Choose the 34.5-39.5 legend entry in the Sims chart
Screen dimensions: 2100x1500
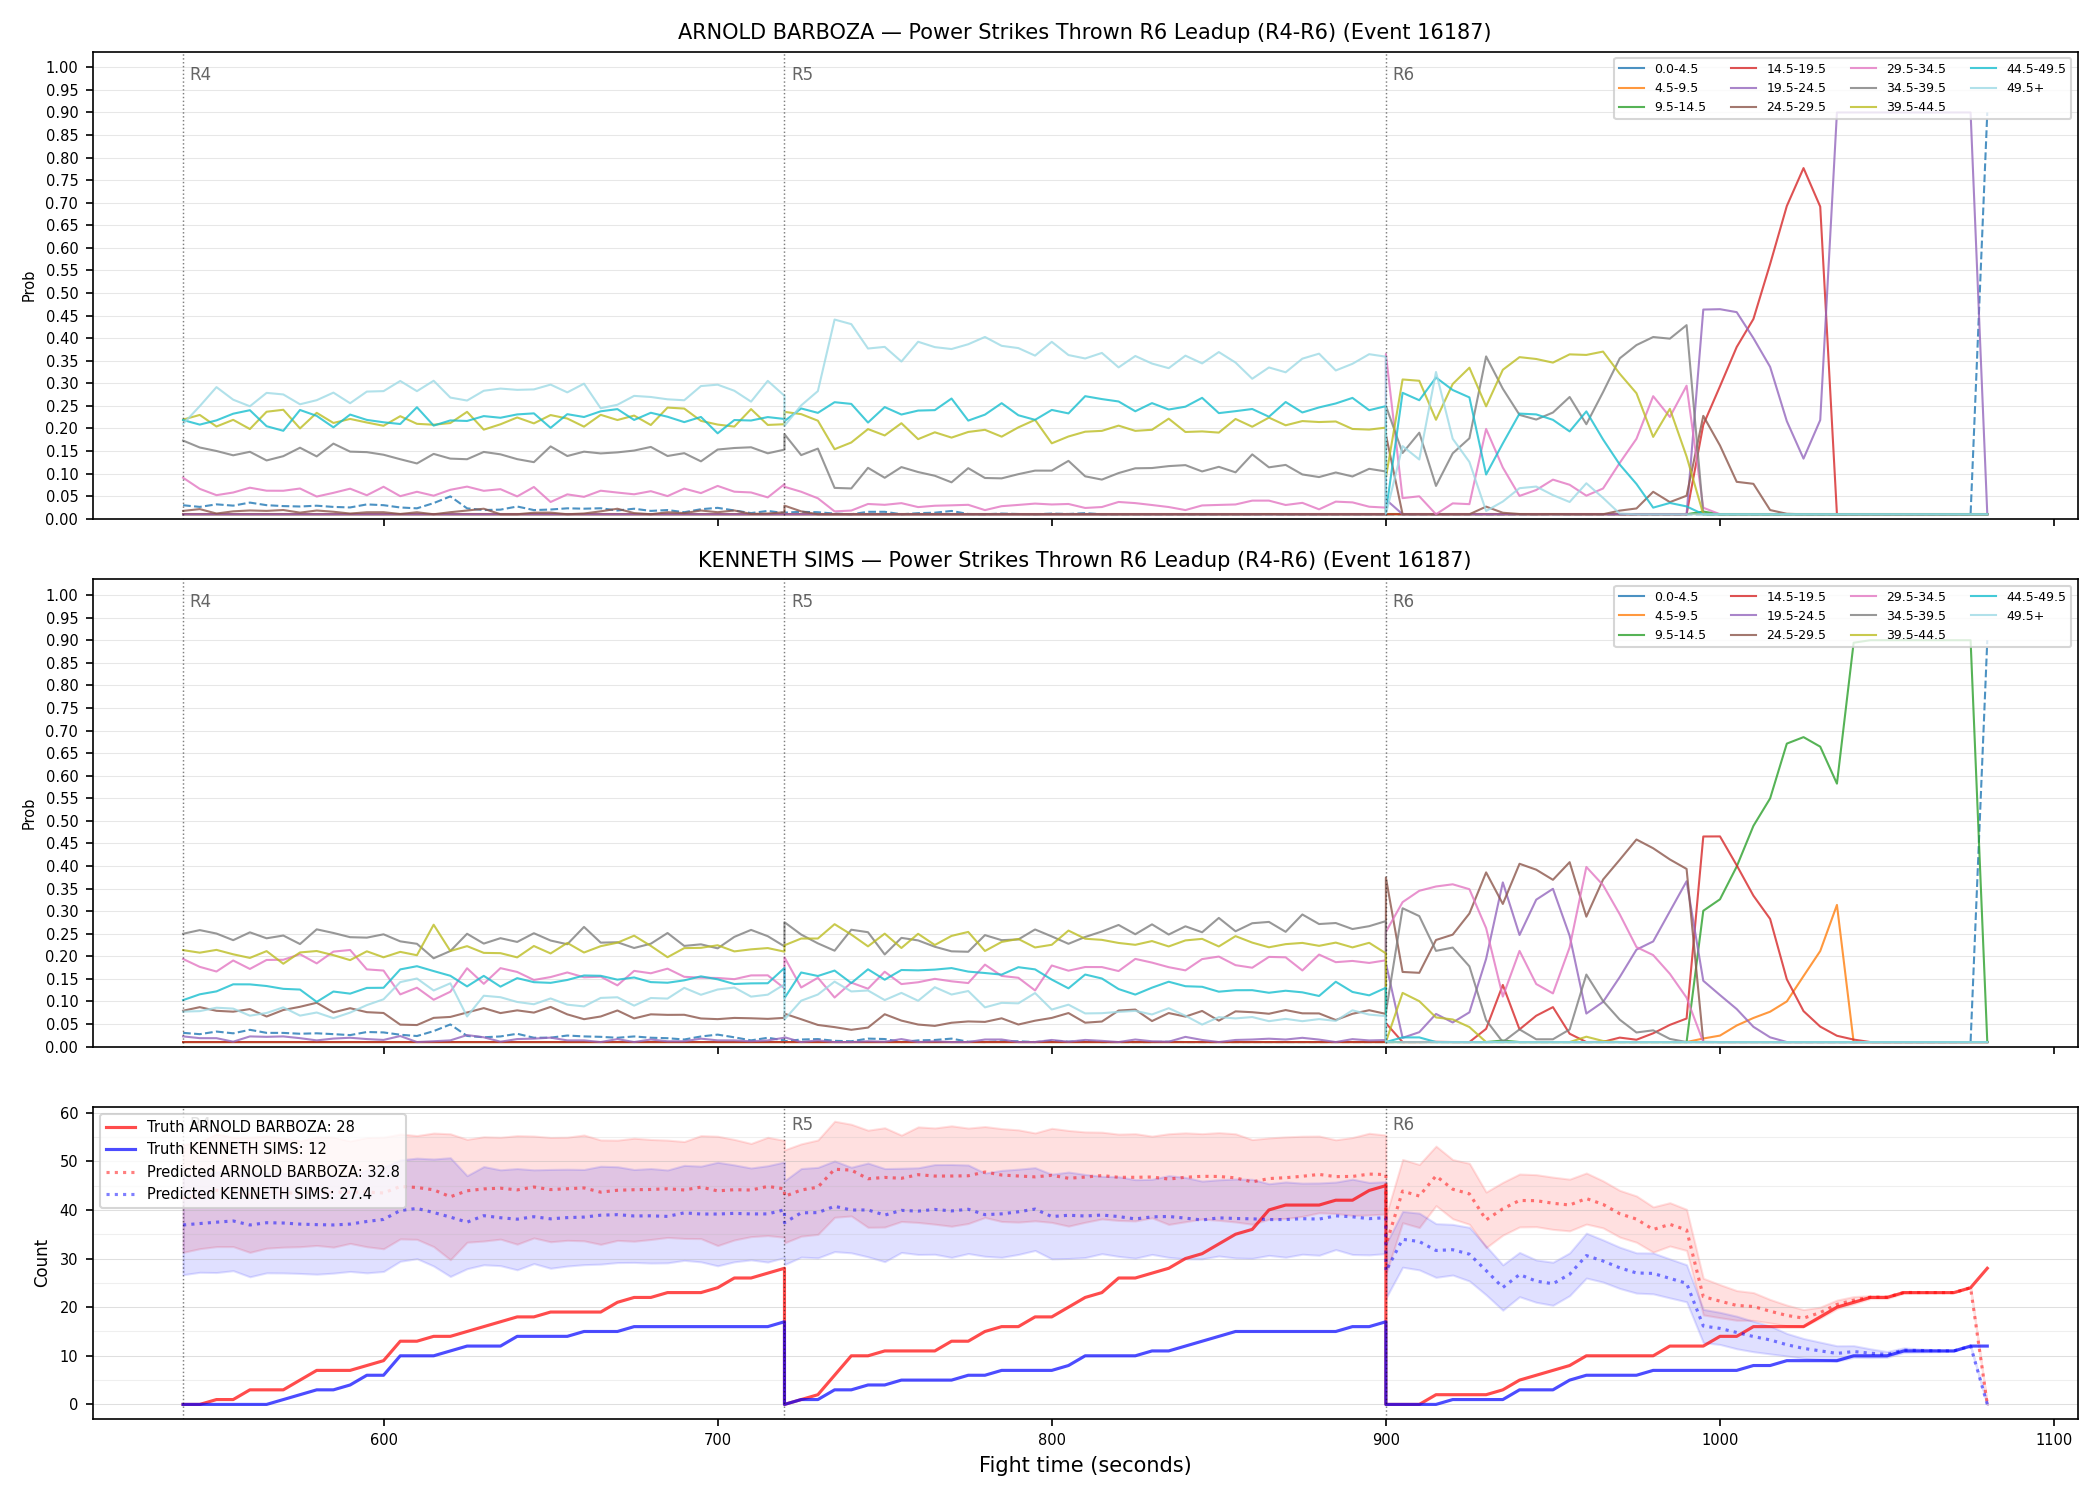pyautogui.click(x=1898, y=616)
